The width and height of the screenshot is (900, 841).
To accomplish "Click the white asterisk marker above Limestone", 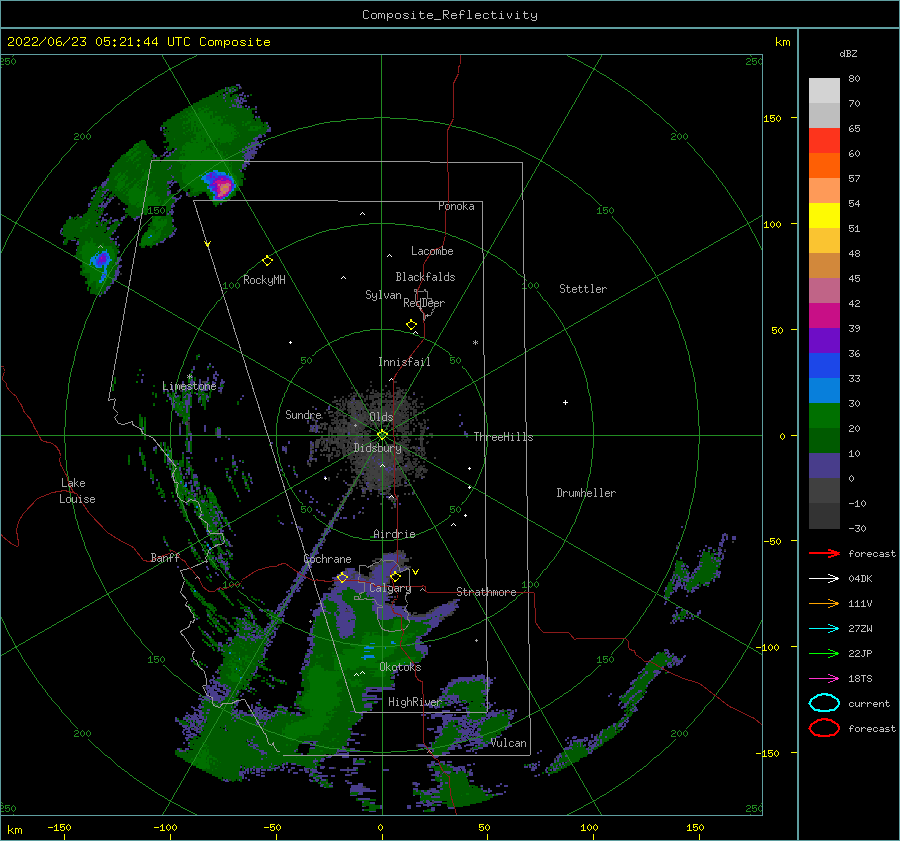I will (189, 377).
